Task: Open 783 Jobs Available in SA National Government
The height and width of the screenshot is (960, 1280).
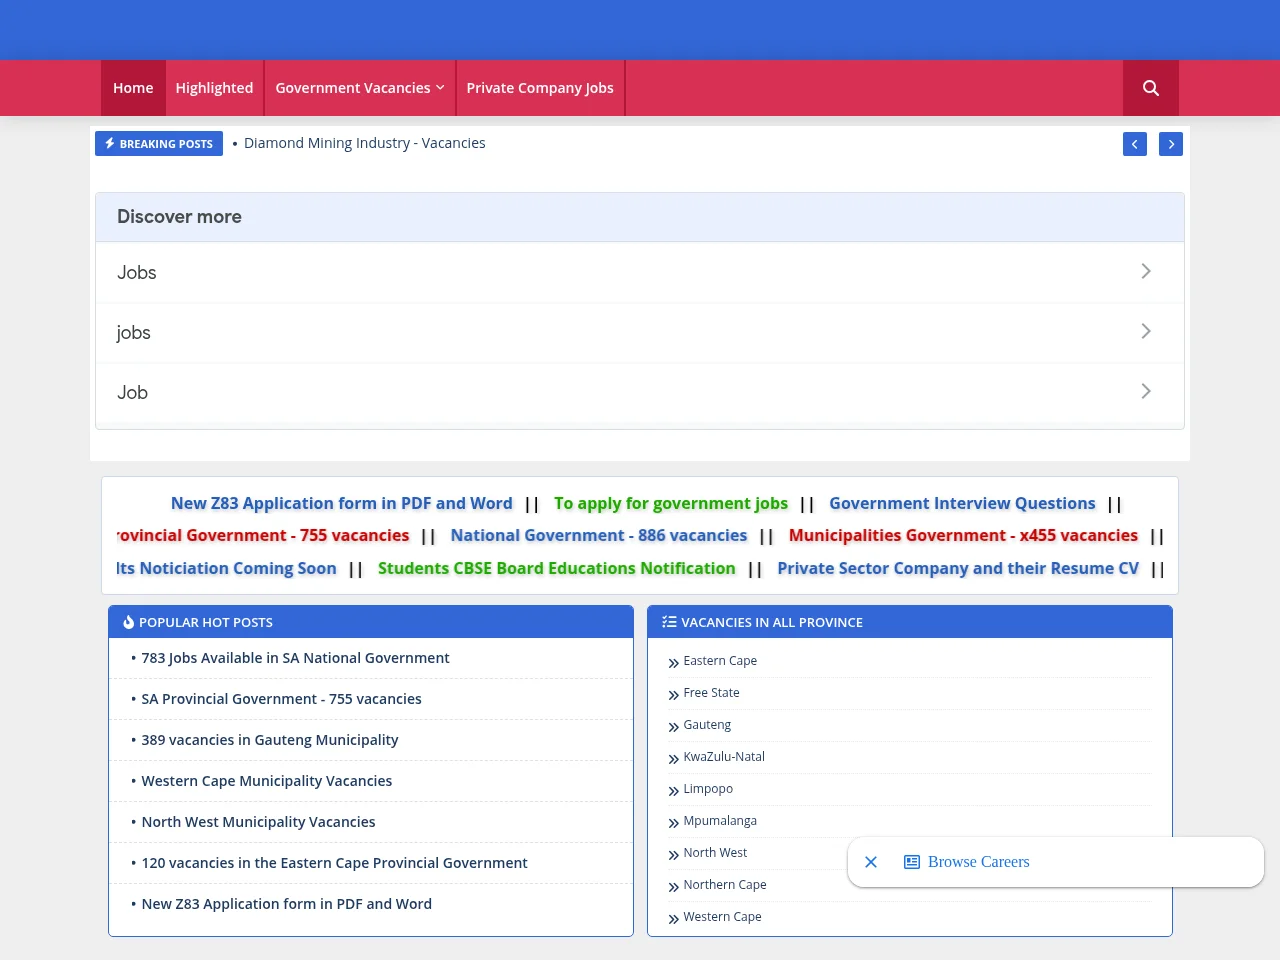Action: click(x=295, y=658)
